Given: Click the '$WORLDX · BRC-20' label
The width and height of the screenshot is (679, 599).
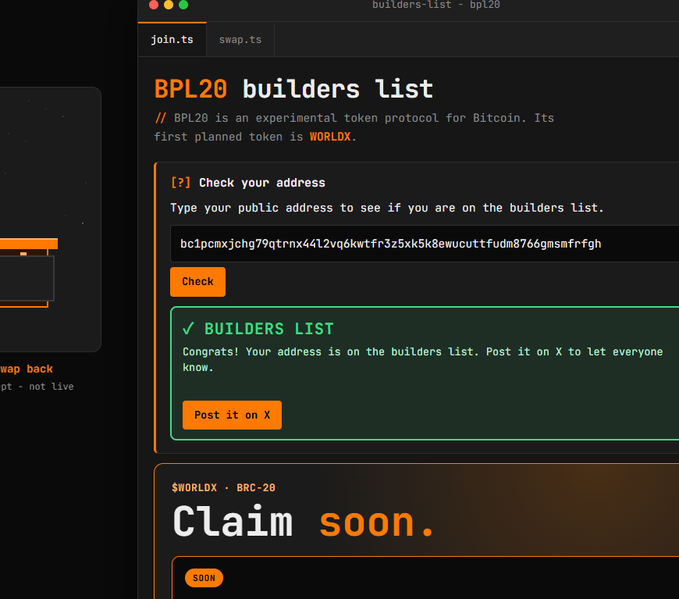Looking at the screenshot, I should click(223, 488).
